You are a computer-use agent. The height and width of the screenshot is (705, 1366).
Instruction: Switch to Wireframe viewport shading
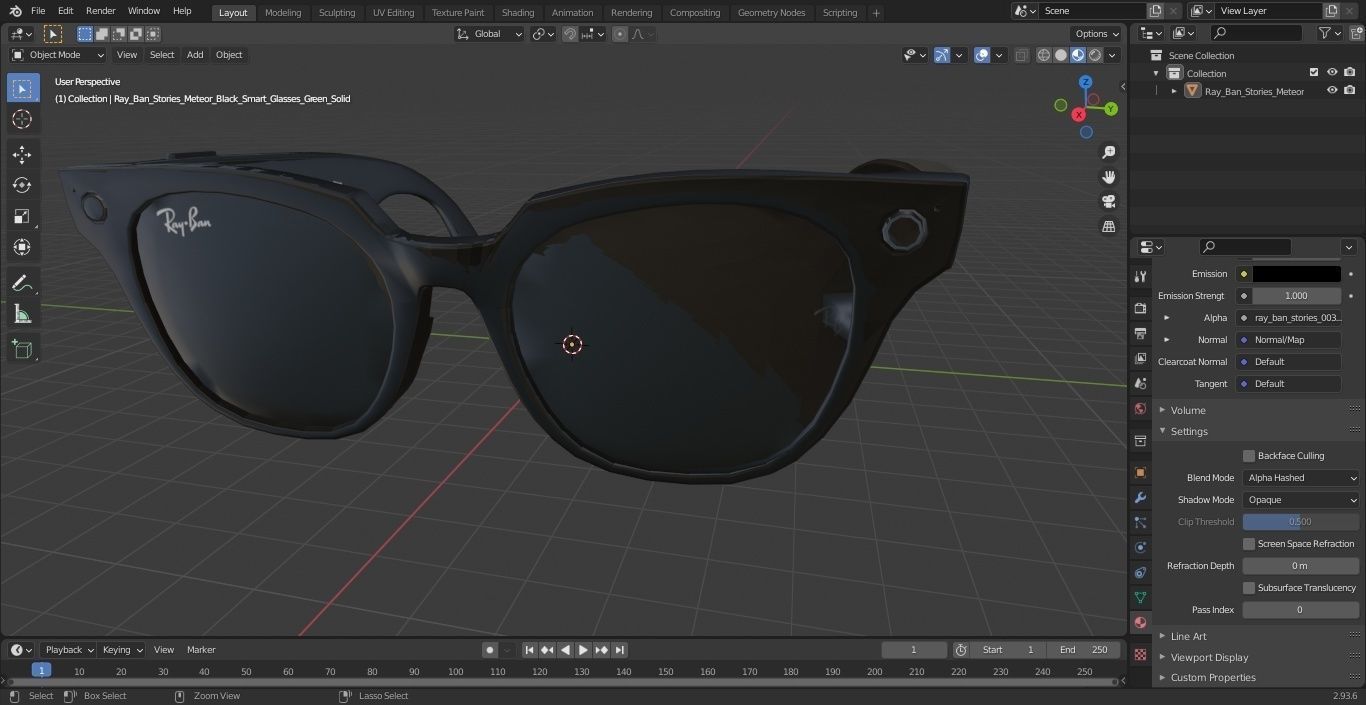[x=1044, y=56]
